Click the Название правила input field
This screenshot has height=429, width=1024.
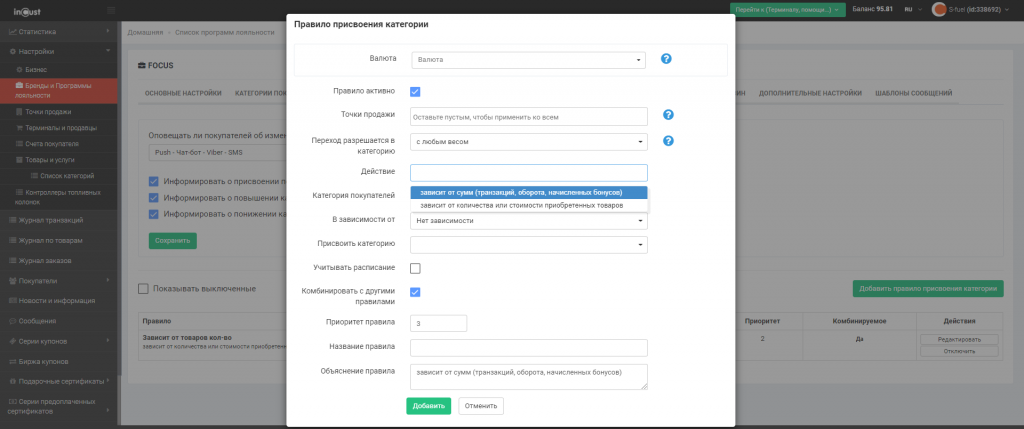coord(528,348)
